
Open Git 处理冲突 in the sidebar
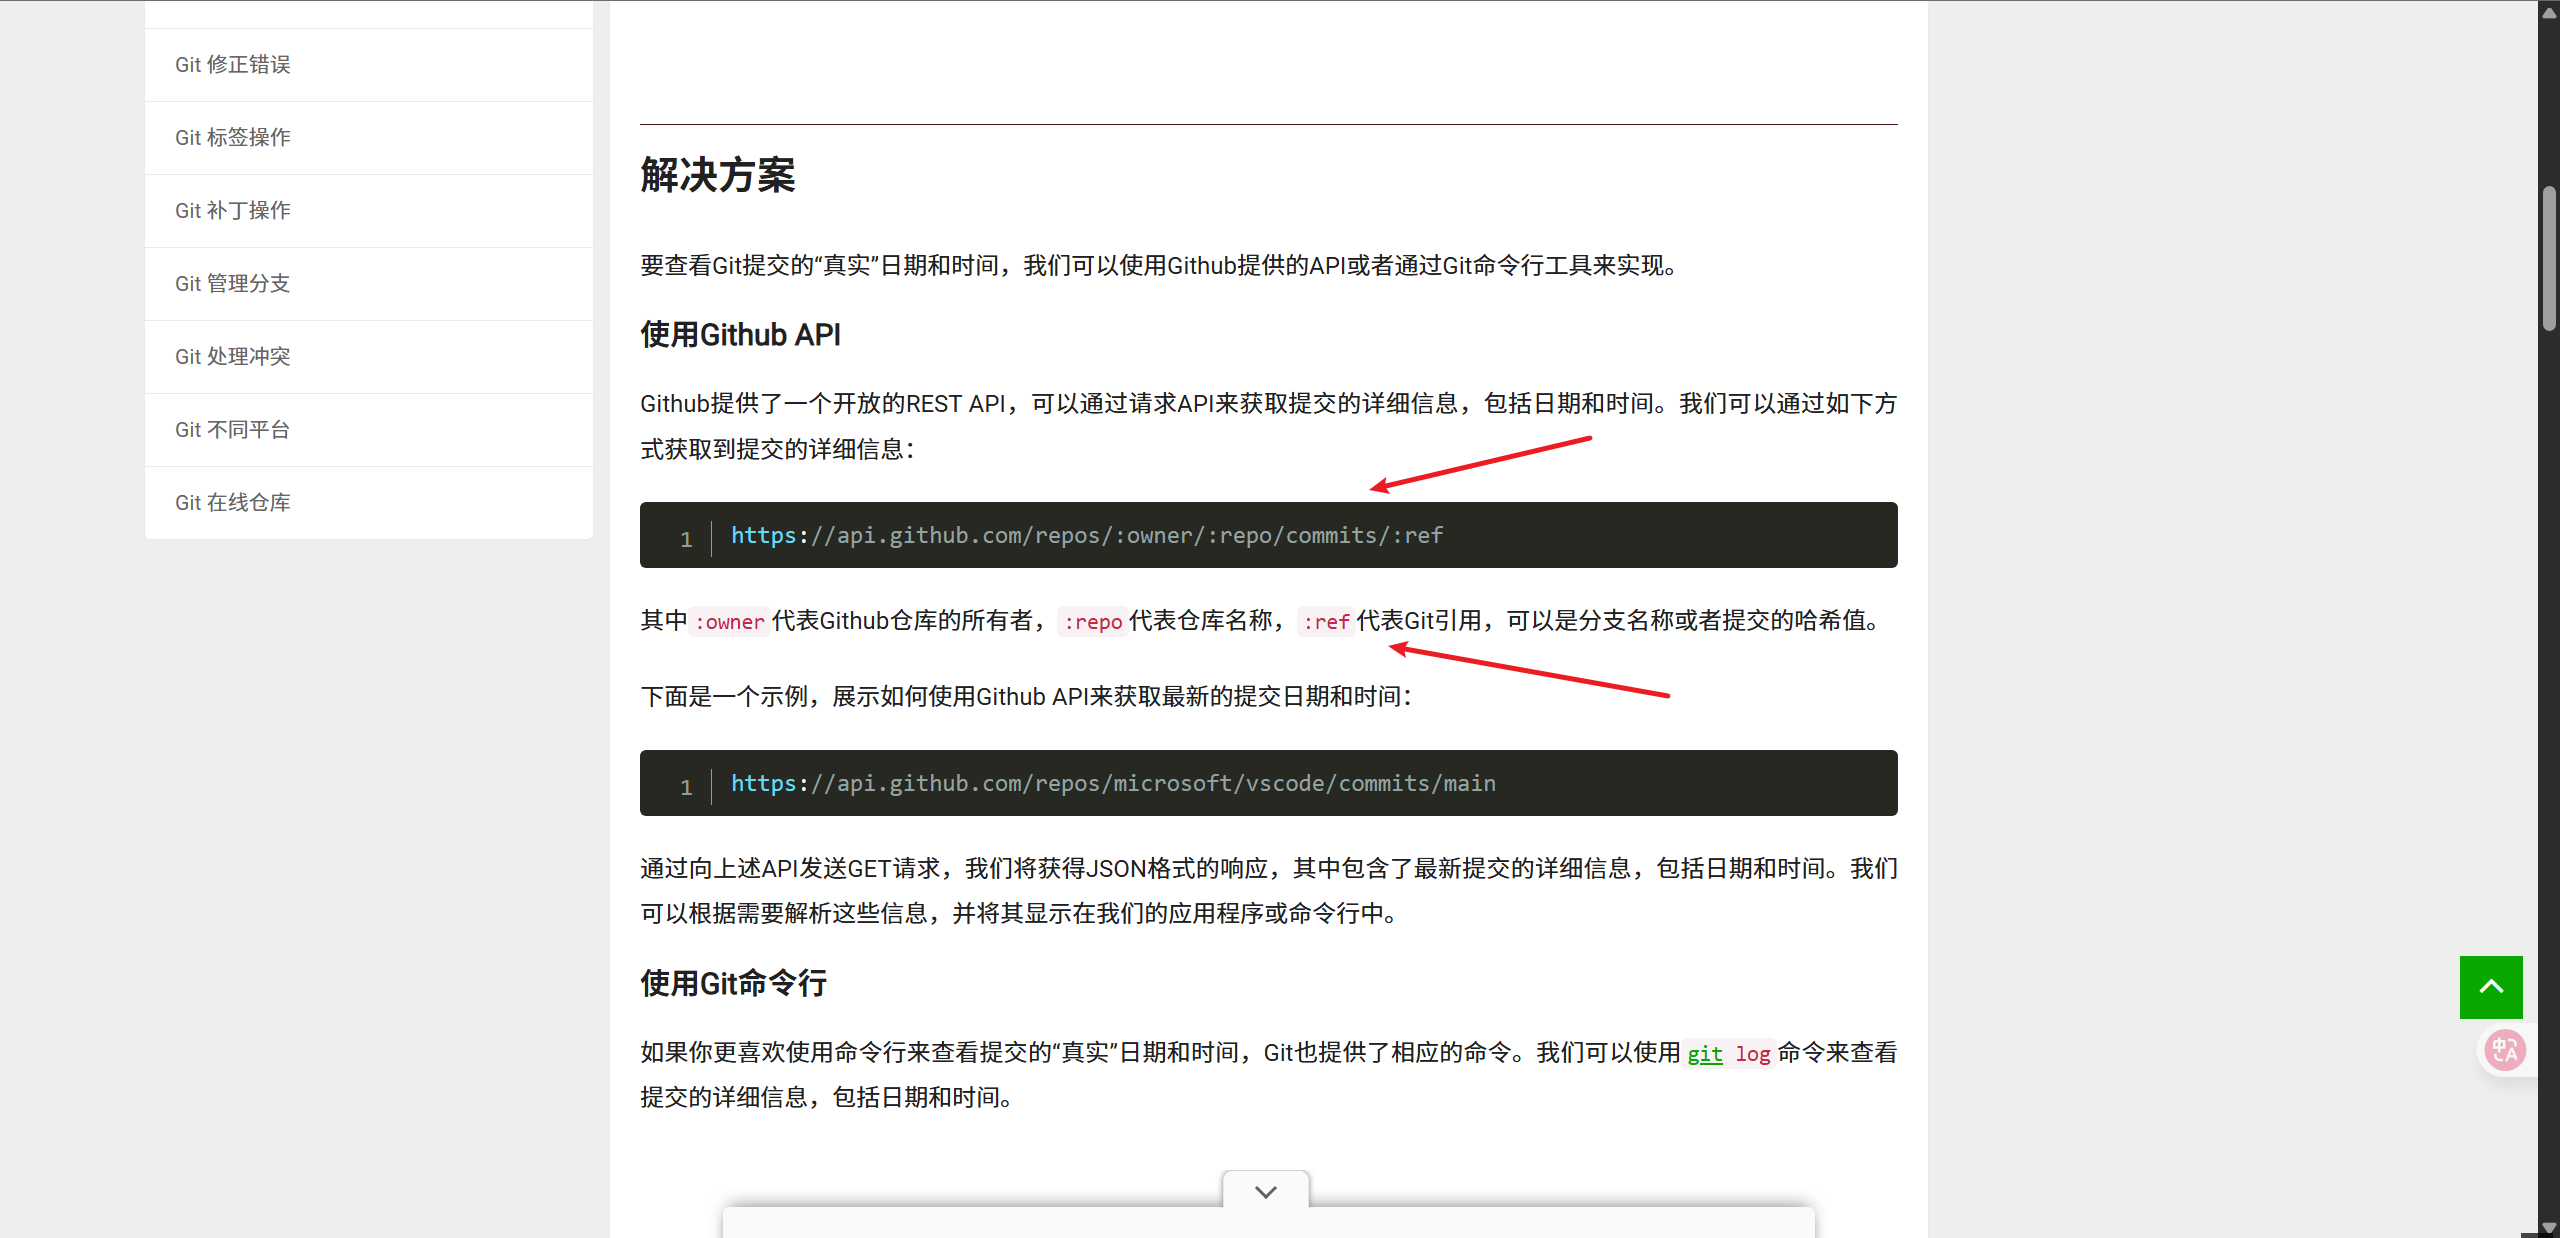click(232, 357)
